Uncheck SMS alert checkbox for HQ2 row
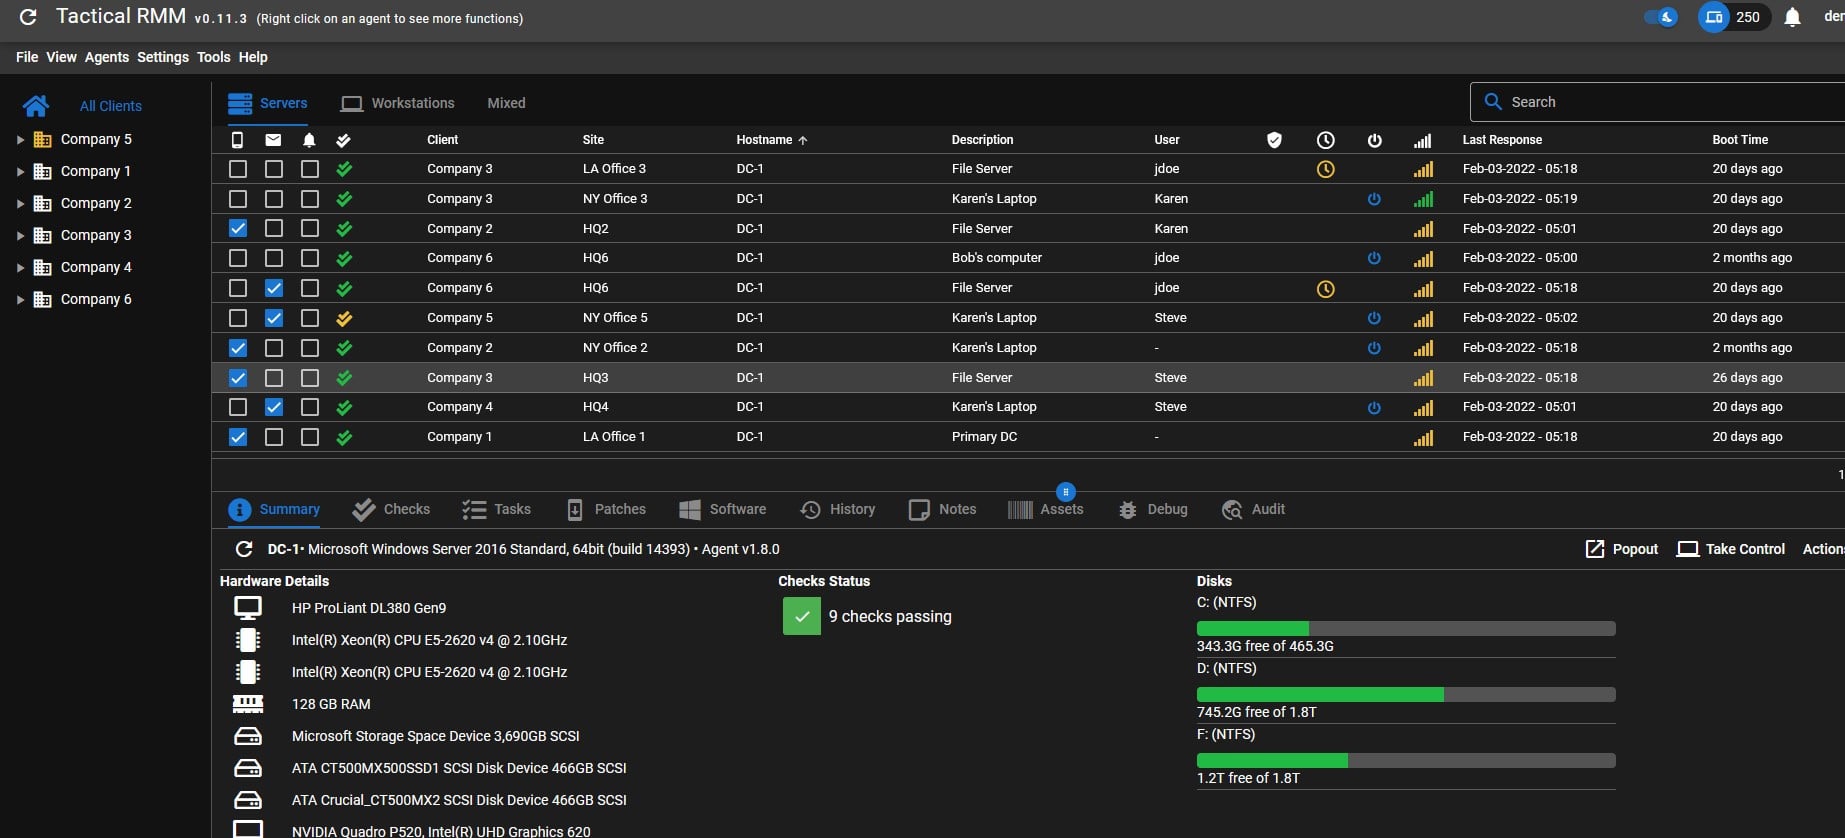1845x838 pixels. (x=237, y=228)
